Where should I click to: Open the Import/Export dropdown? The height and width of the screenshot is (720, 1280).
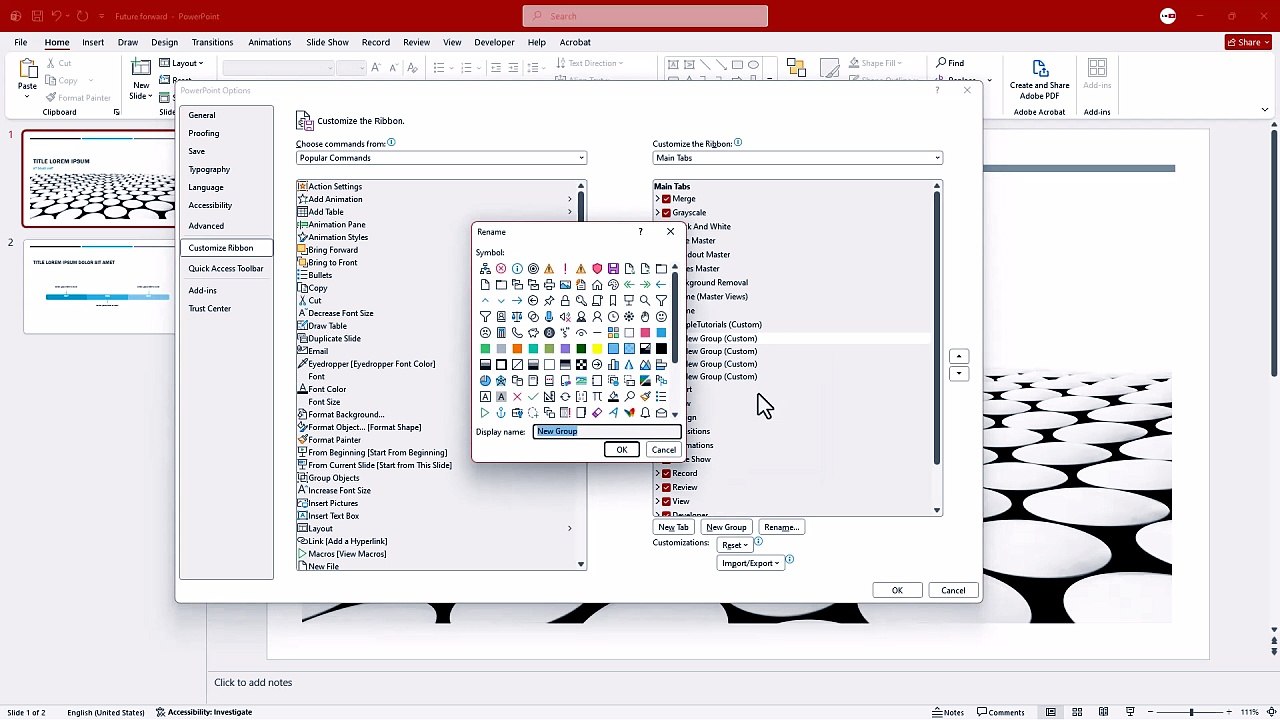tap(751, 563)
